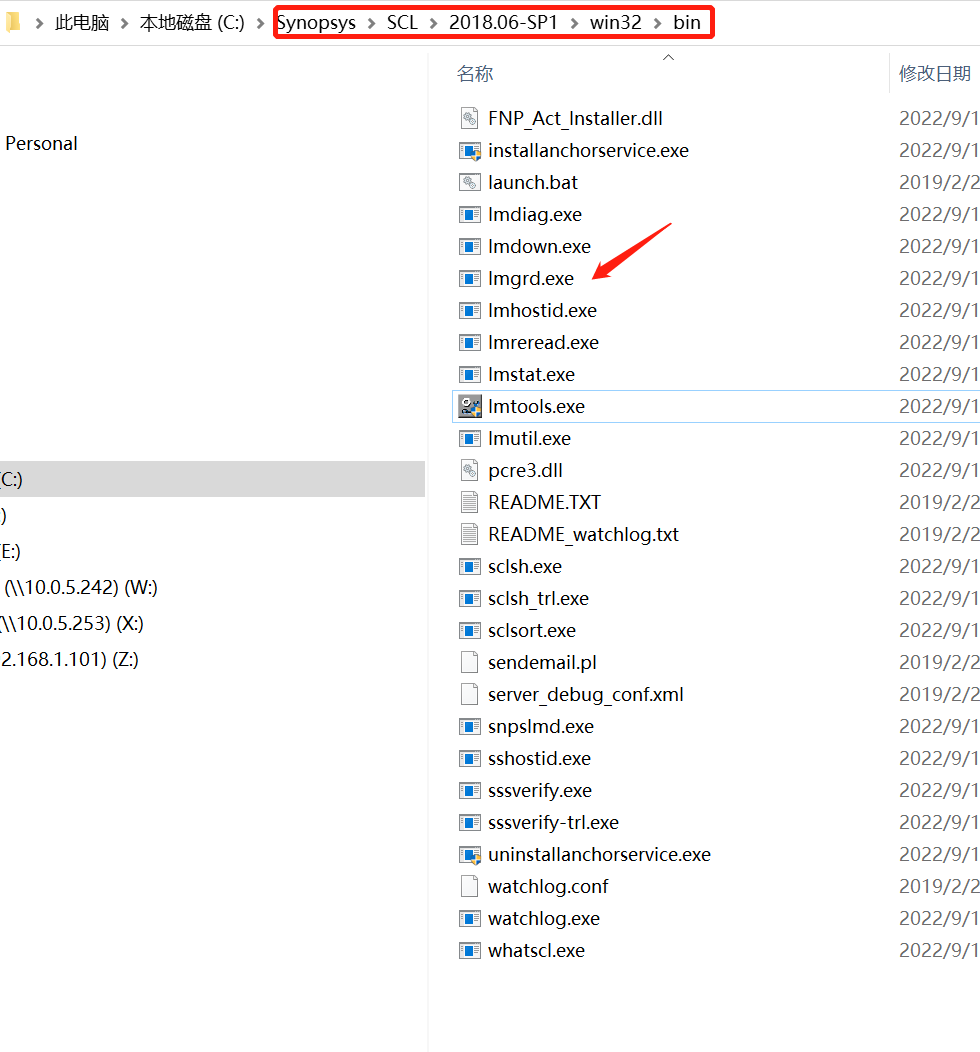This screenshot has width=980, height=1052.
Task: Click the watchlog.conf file icon
Action: 470,887
